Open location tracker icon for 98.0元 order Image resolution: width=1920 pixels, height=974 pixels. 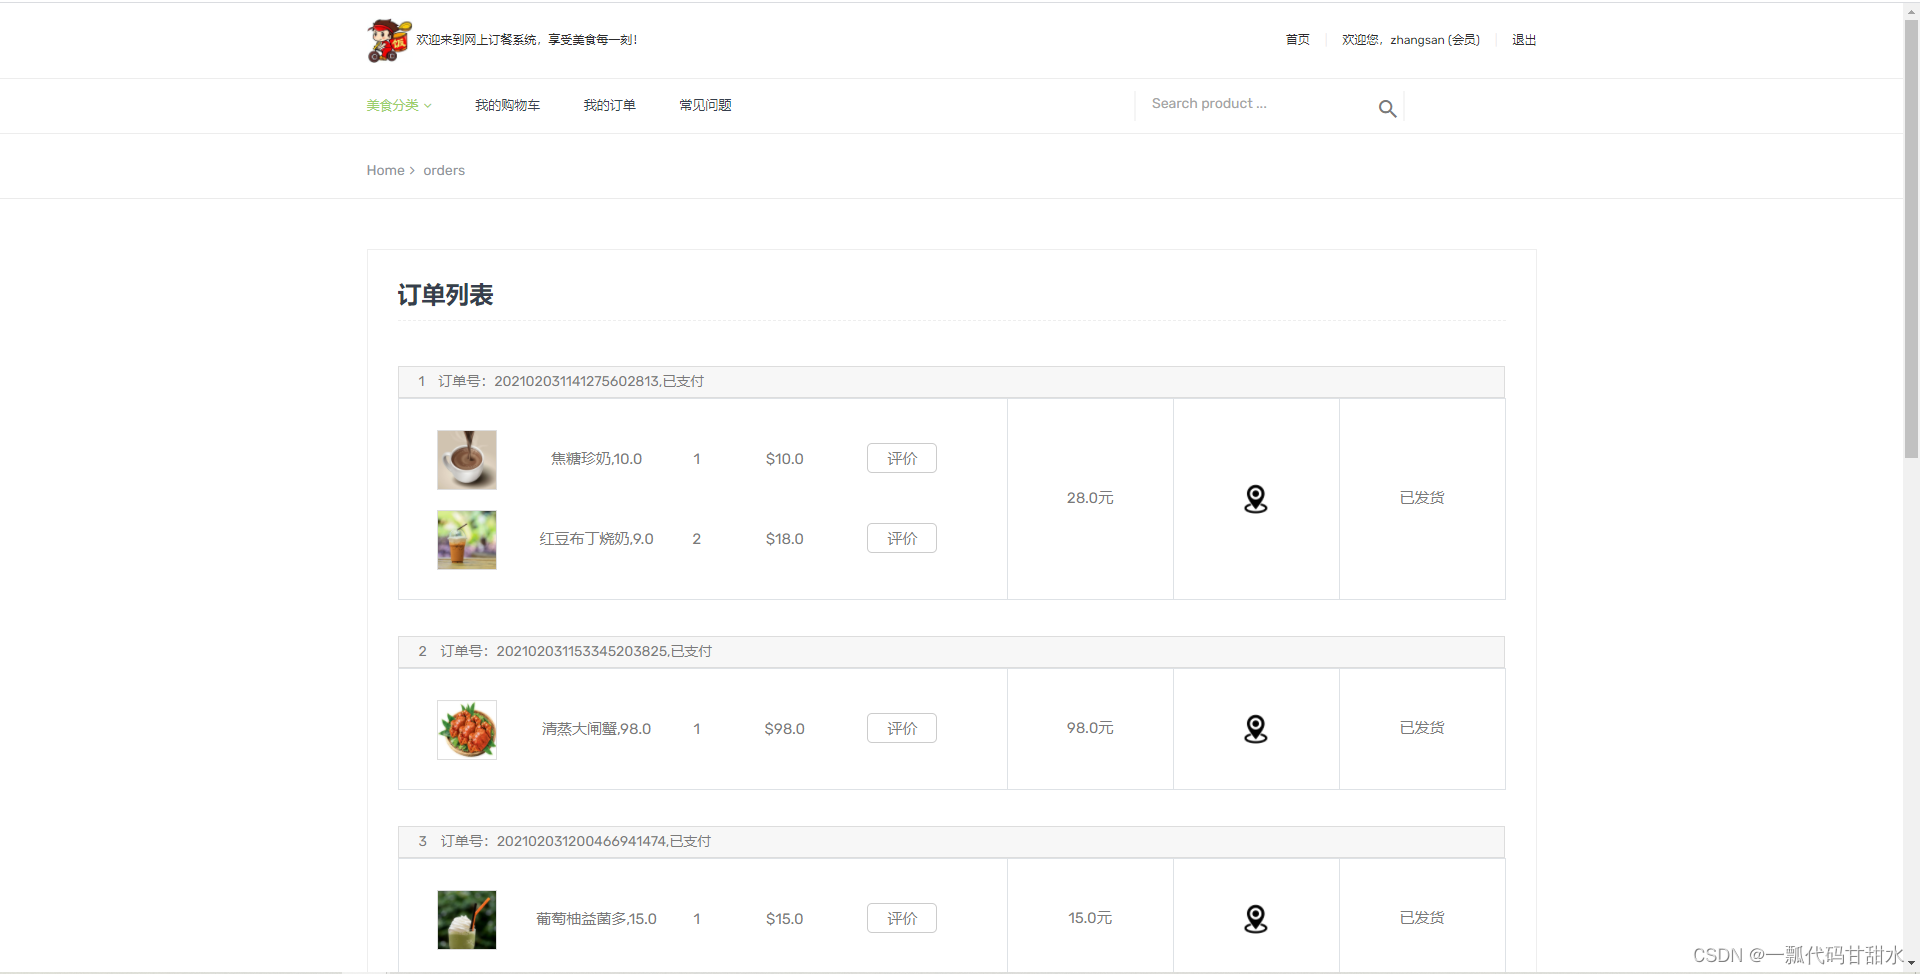[x=1256, y=728]
